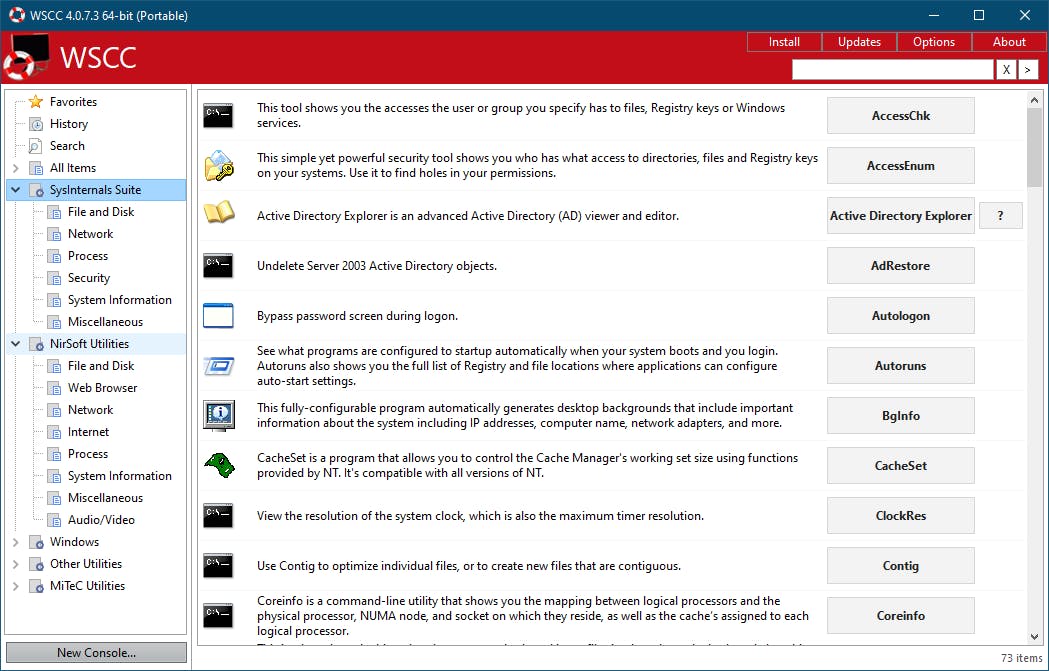Launch the BgInfo tool
The height and width of the screenshot is (671, 1049).
[900, 415]
